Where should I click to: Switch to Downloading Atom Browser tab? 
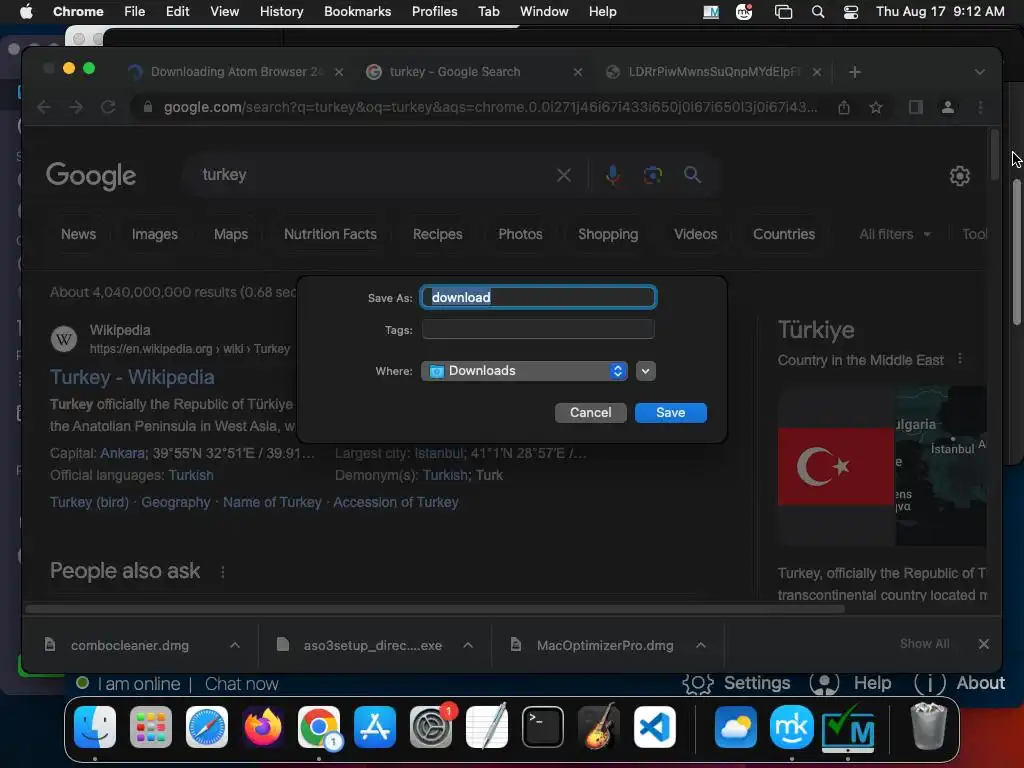235,72
